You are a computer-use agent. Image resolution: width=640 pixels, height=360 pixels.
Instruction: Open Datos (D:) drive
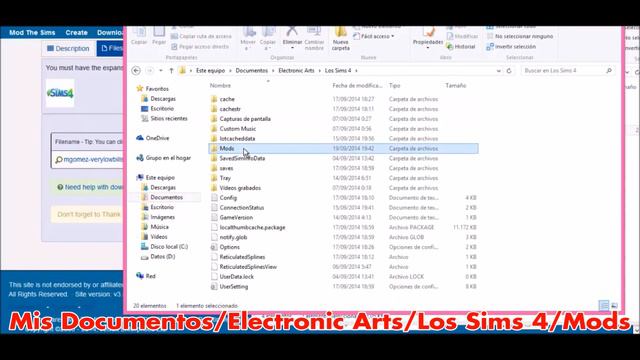[162, 256]
